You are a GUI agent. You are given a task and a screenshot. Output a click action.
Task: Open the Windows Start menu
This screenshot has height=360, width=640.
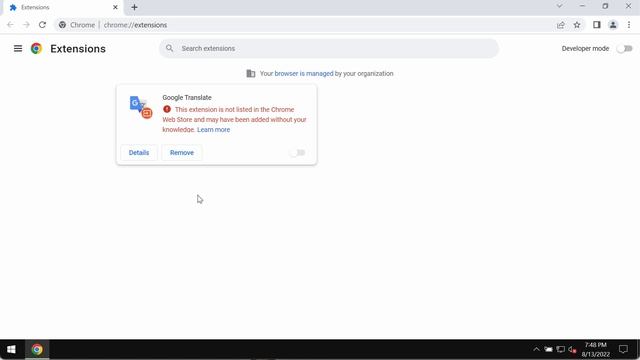(x=11, y=349)
